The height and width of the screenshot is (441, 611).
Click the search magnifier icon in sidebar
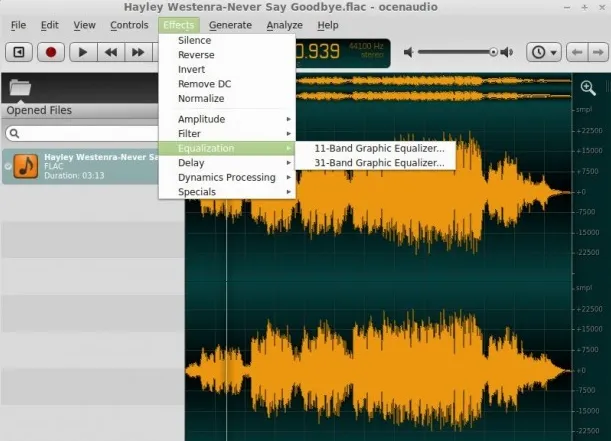point(14,134)
